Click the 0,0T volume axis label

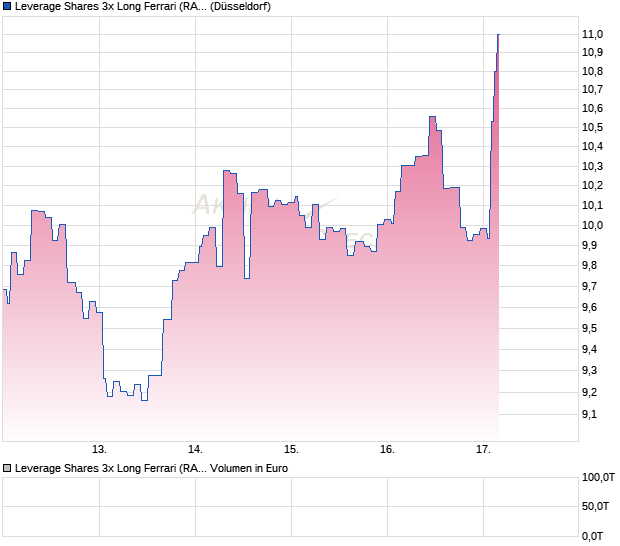[592, 537]
